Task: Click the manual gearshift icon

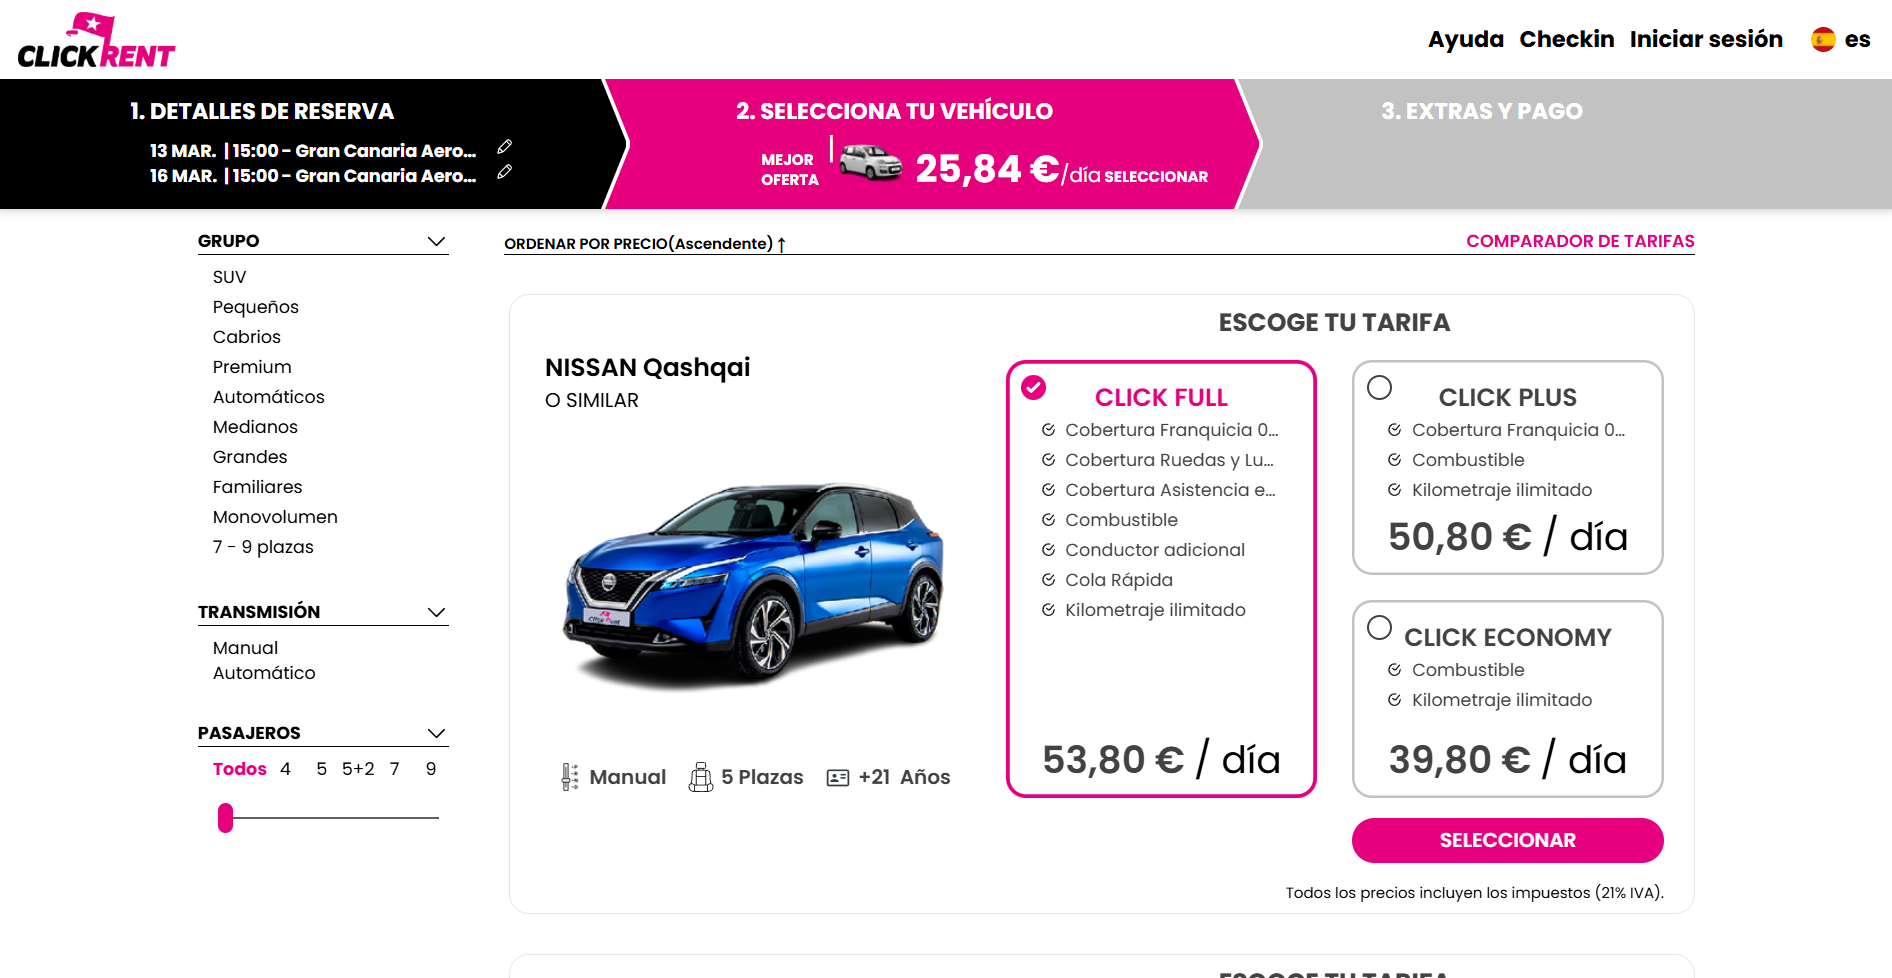Action: [570, 777]
